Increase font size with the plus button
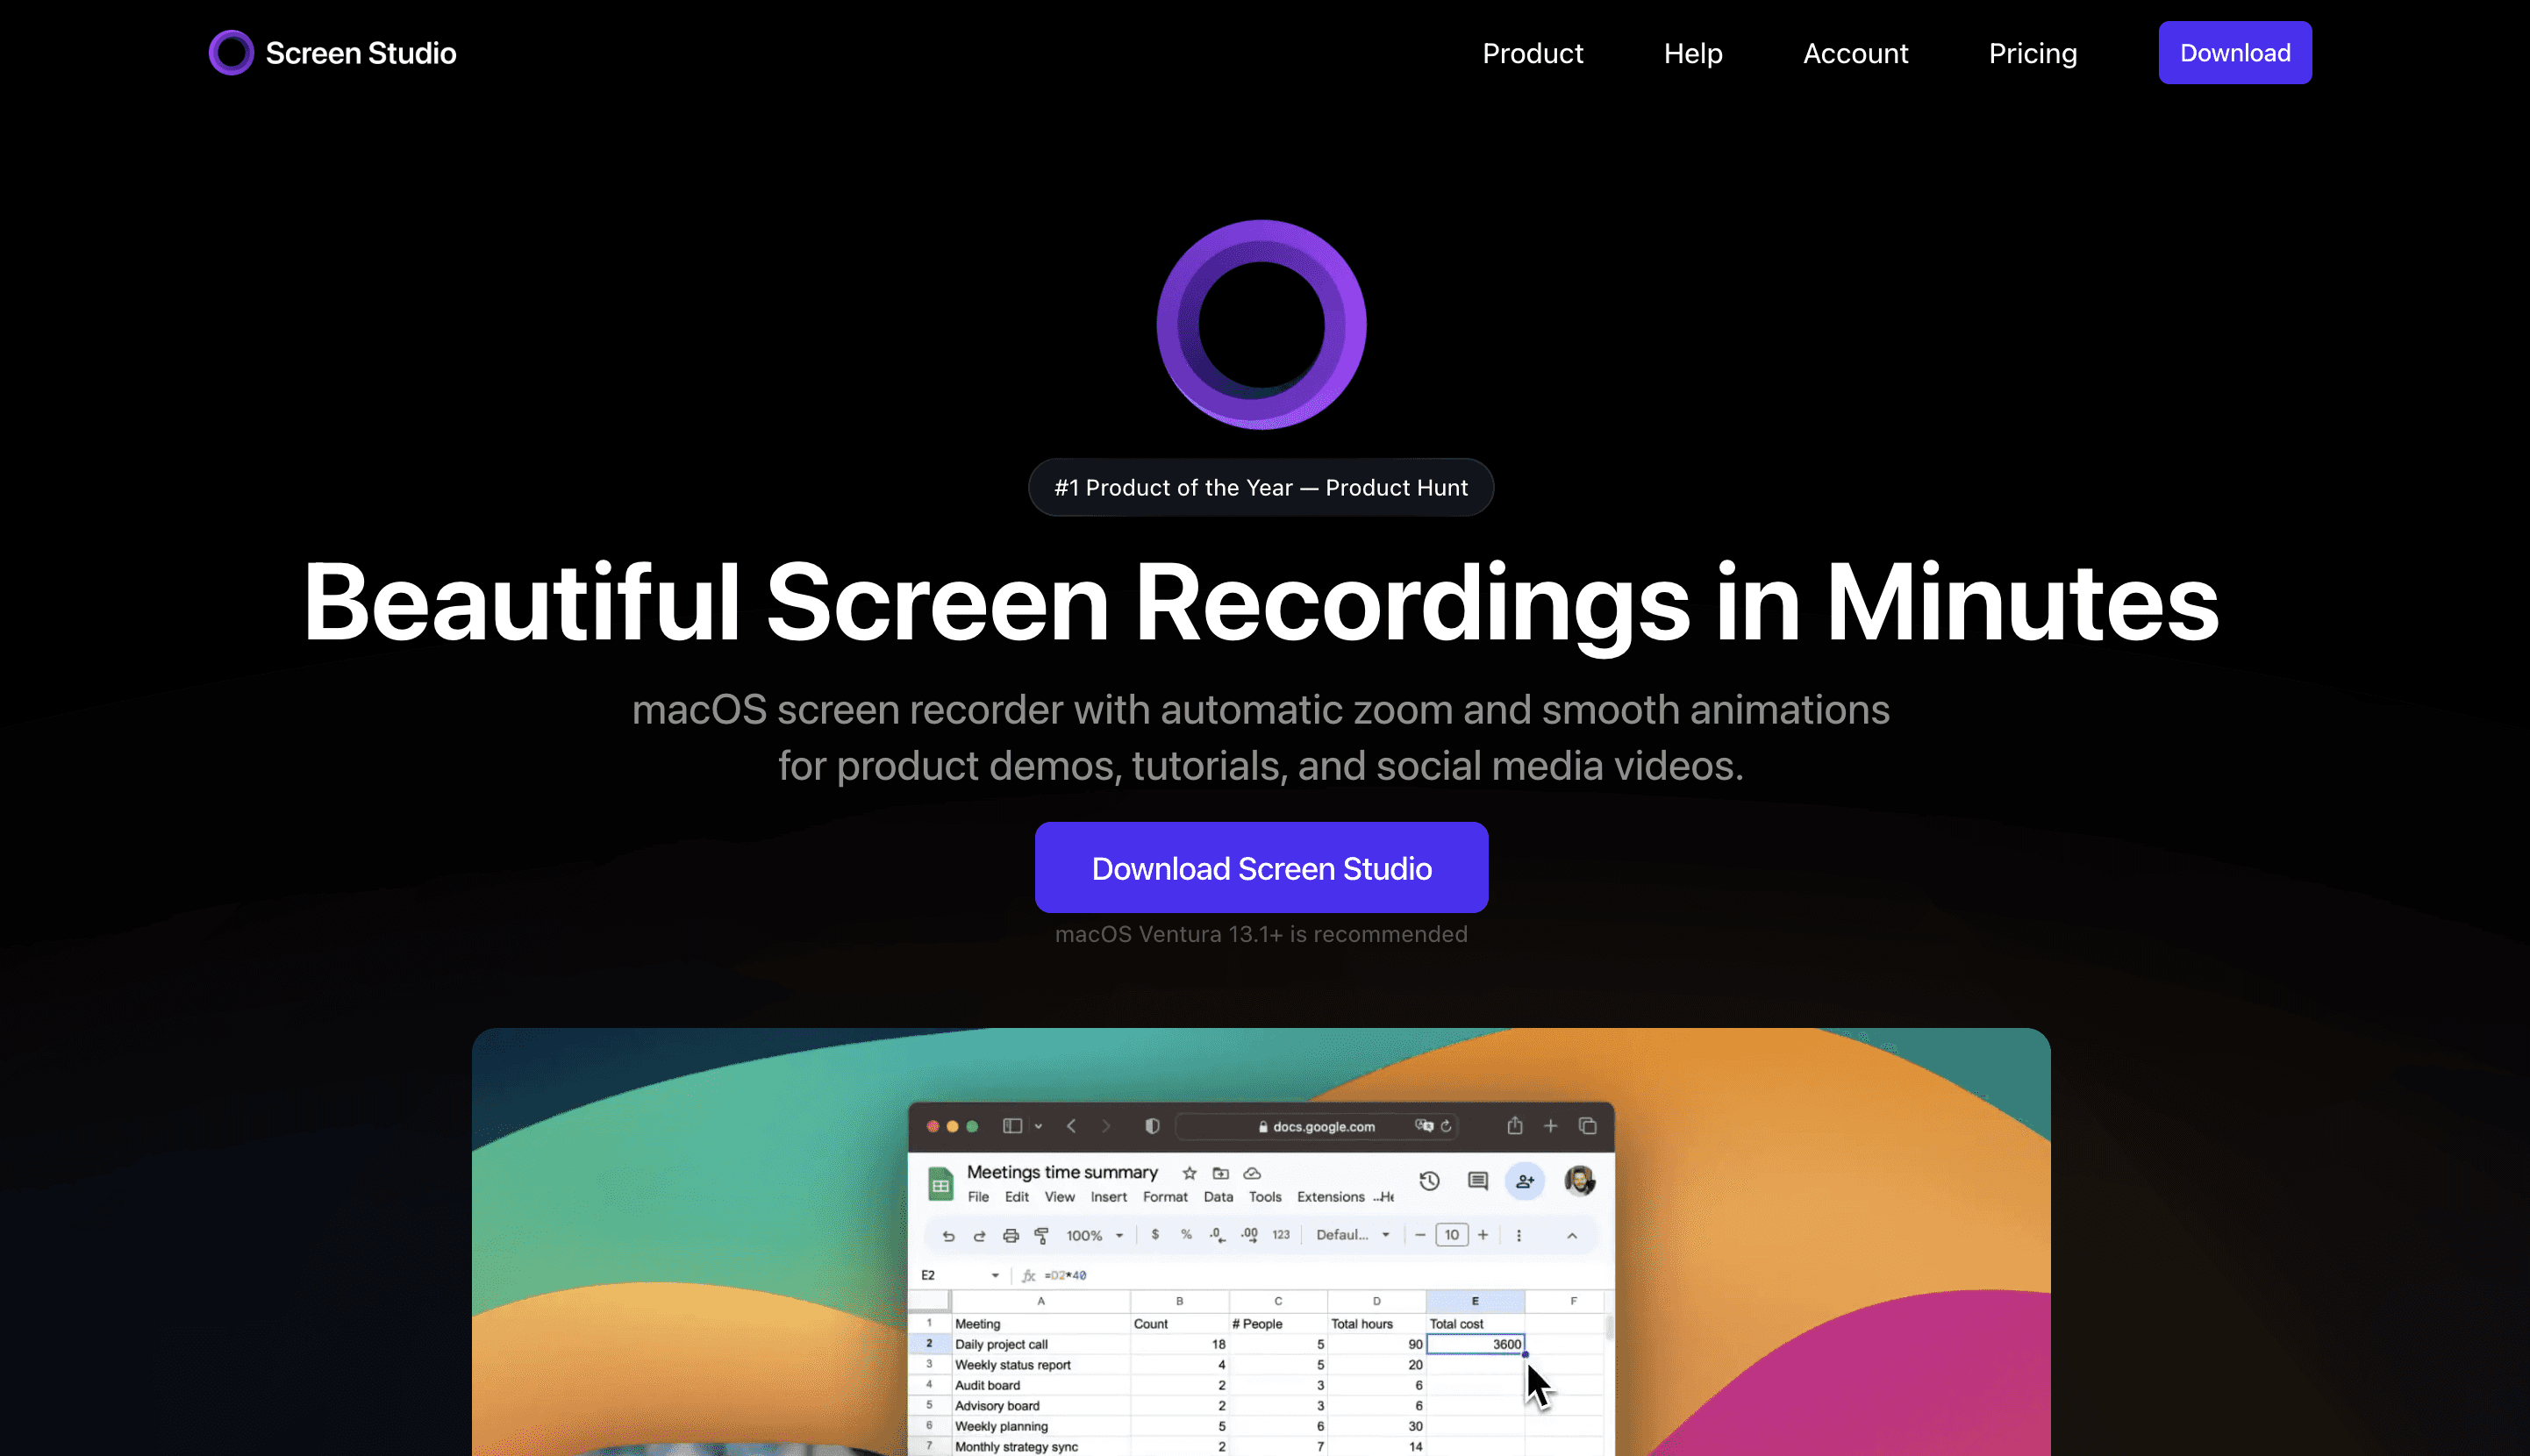The height and width of the screenshot is (1456, 2530). point(1483,1235)
